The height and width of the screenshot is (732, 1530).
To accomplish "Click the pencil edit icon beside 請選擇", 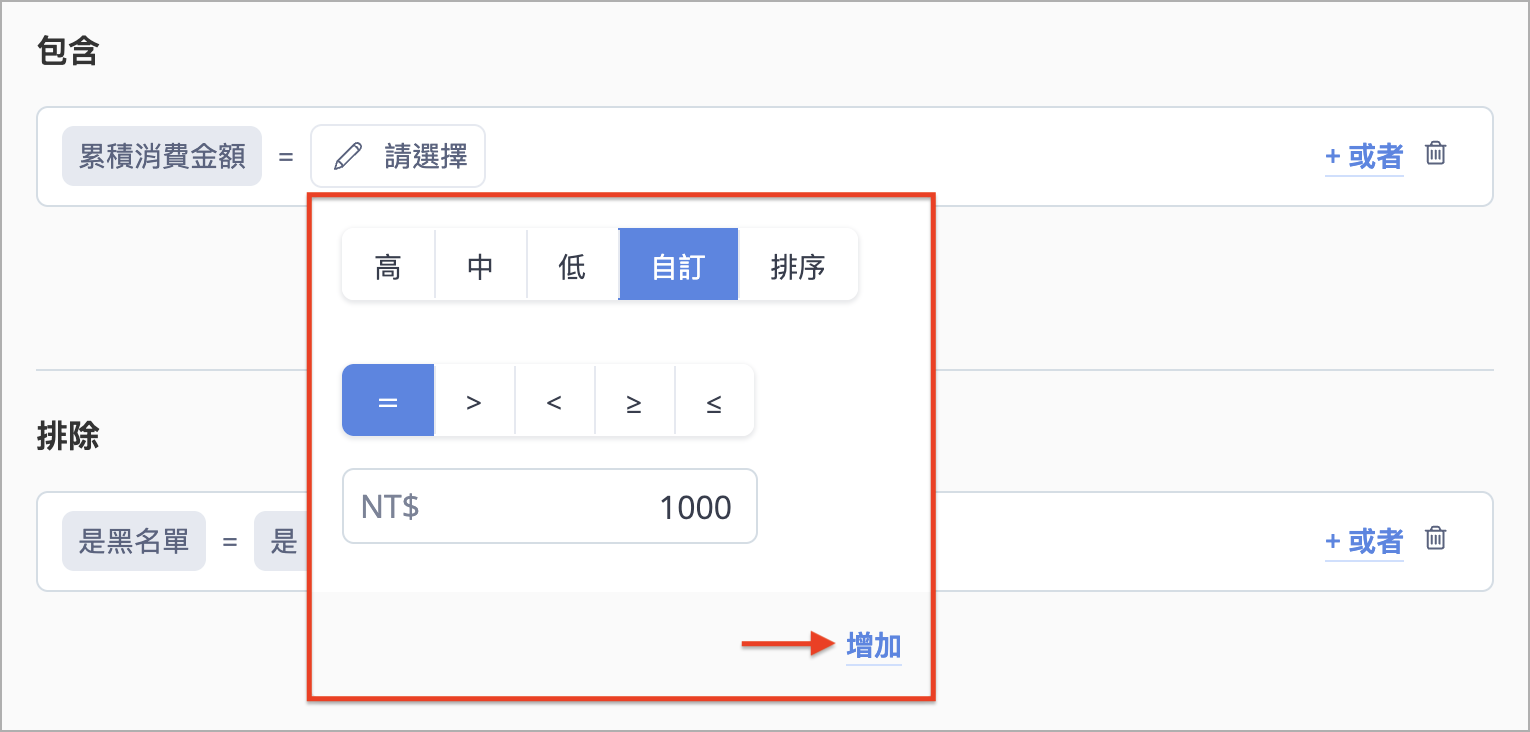I will click(347, 156).
